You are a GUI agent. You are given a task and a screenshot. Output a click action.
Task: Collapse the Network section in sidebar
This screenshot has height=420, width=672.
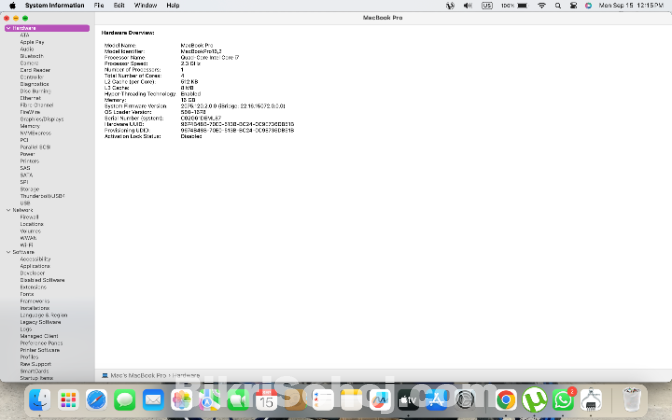click(7, 210)
